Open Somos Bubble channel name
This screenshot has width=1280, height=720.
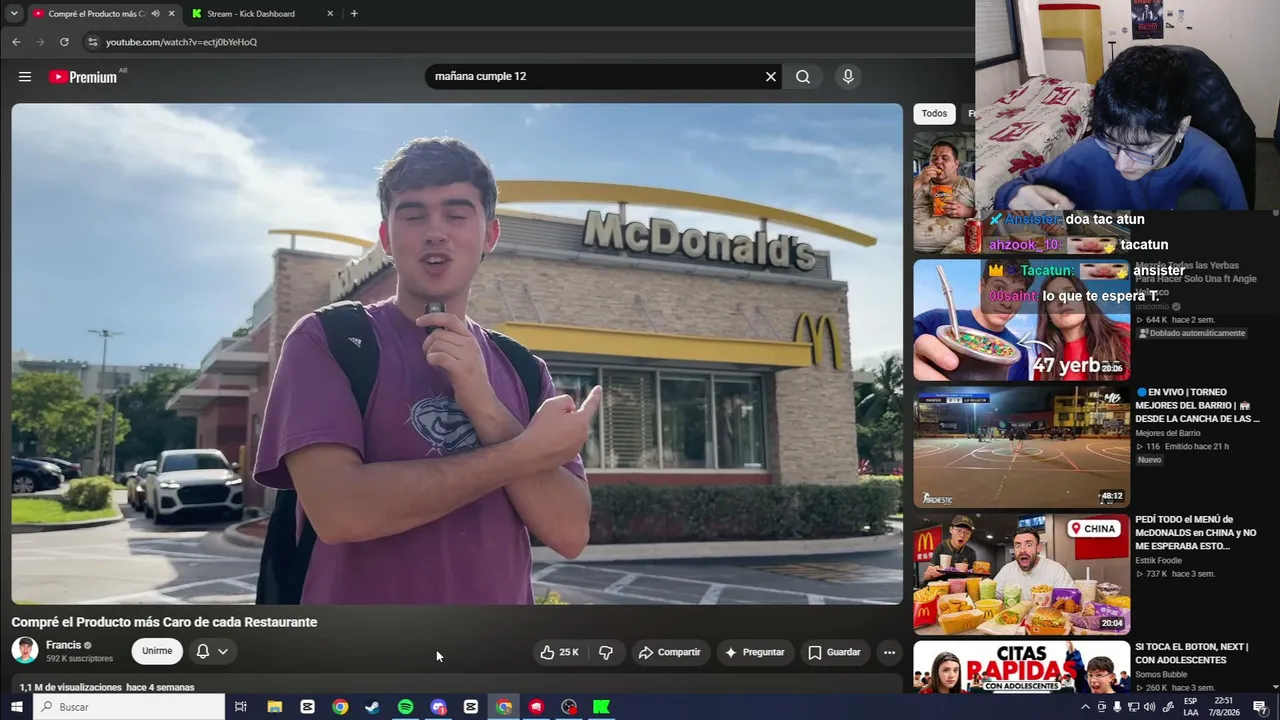[x=1163, y=675]
